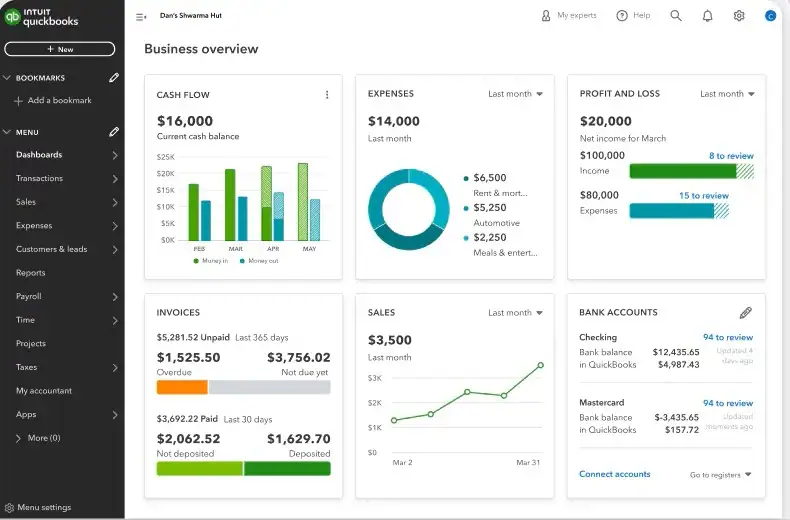
Task: Click the MAR green Money in bar
Action: click(x=230, y=205)
